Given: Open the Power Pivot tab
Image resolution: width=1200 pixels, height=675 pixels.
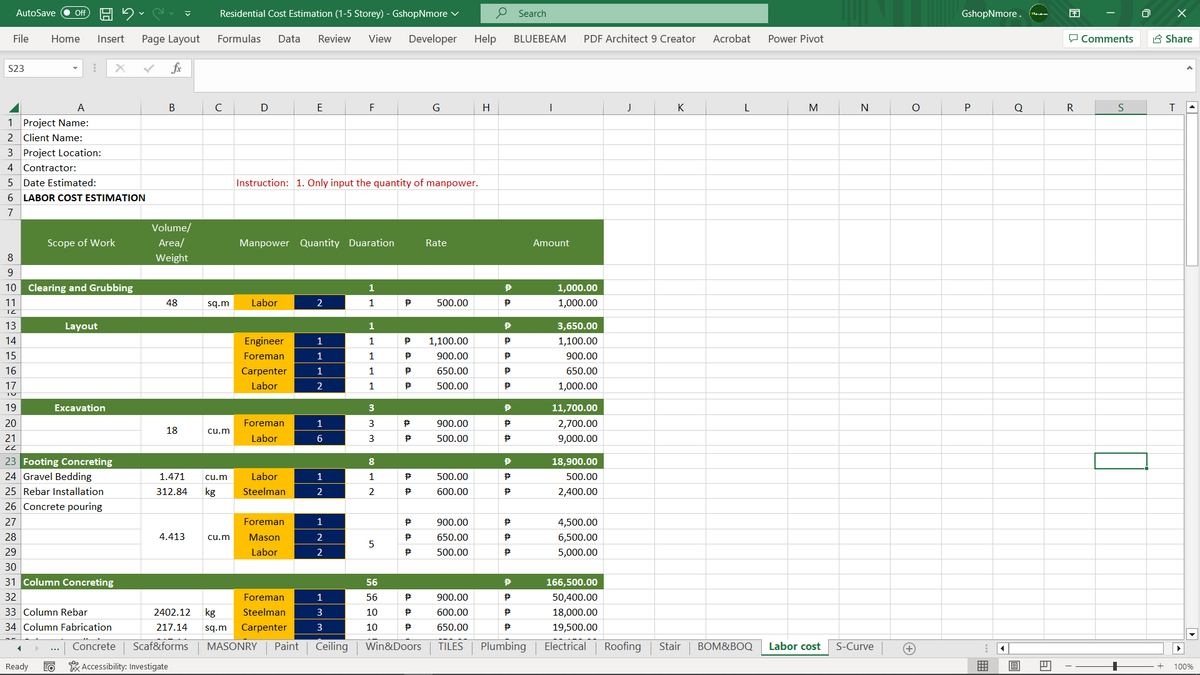Looking at the screenshot, I should pos(796,39).
